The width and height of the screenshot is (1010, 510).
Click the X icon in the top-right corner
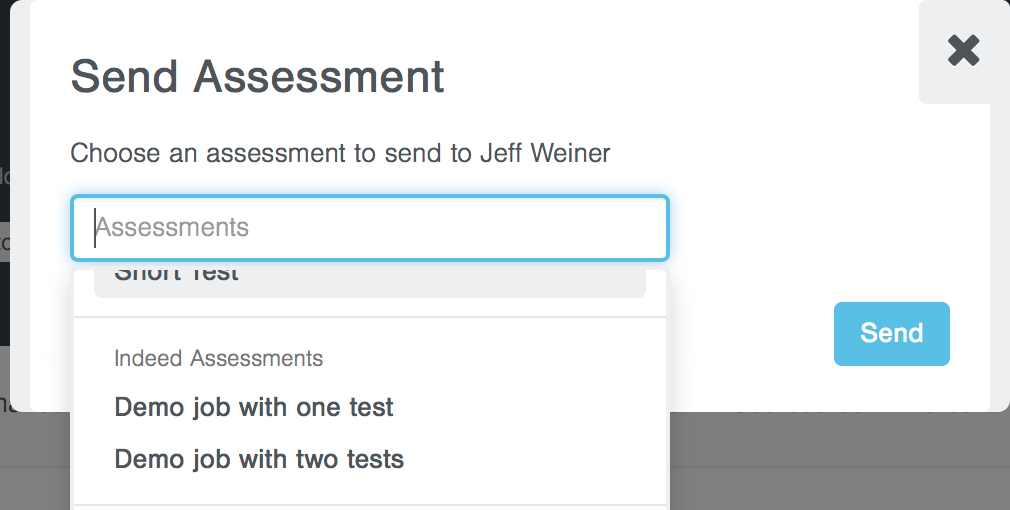pos(963,51)
